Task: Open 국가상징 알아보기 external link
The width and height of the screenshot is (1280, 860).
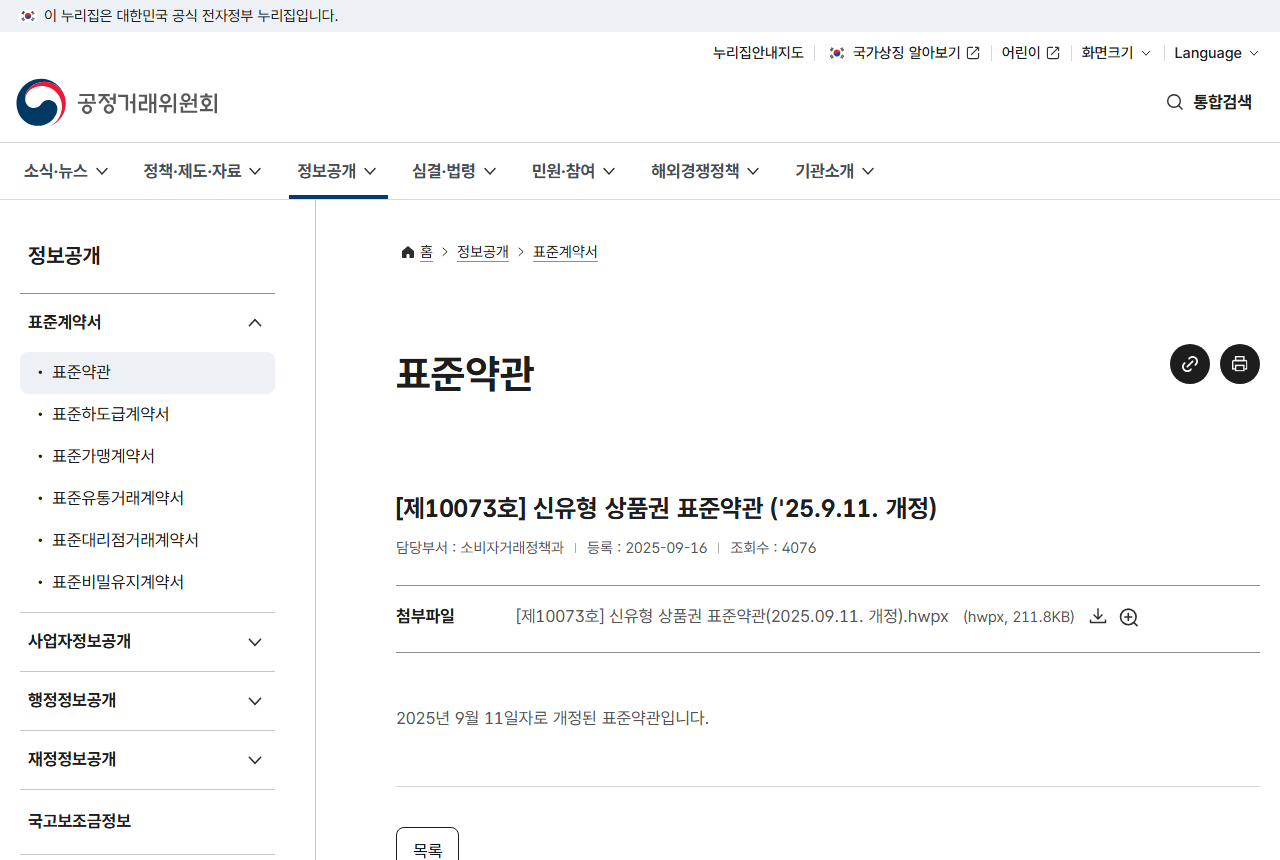Action: tap(904, 53)
